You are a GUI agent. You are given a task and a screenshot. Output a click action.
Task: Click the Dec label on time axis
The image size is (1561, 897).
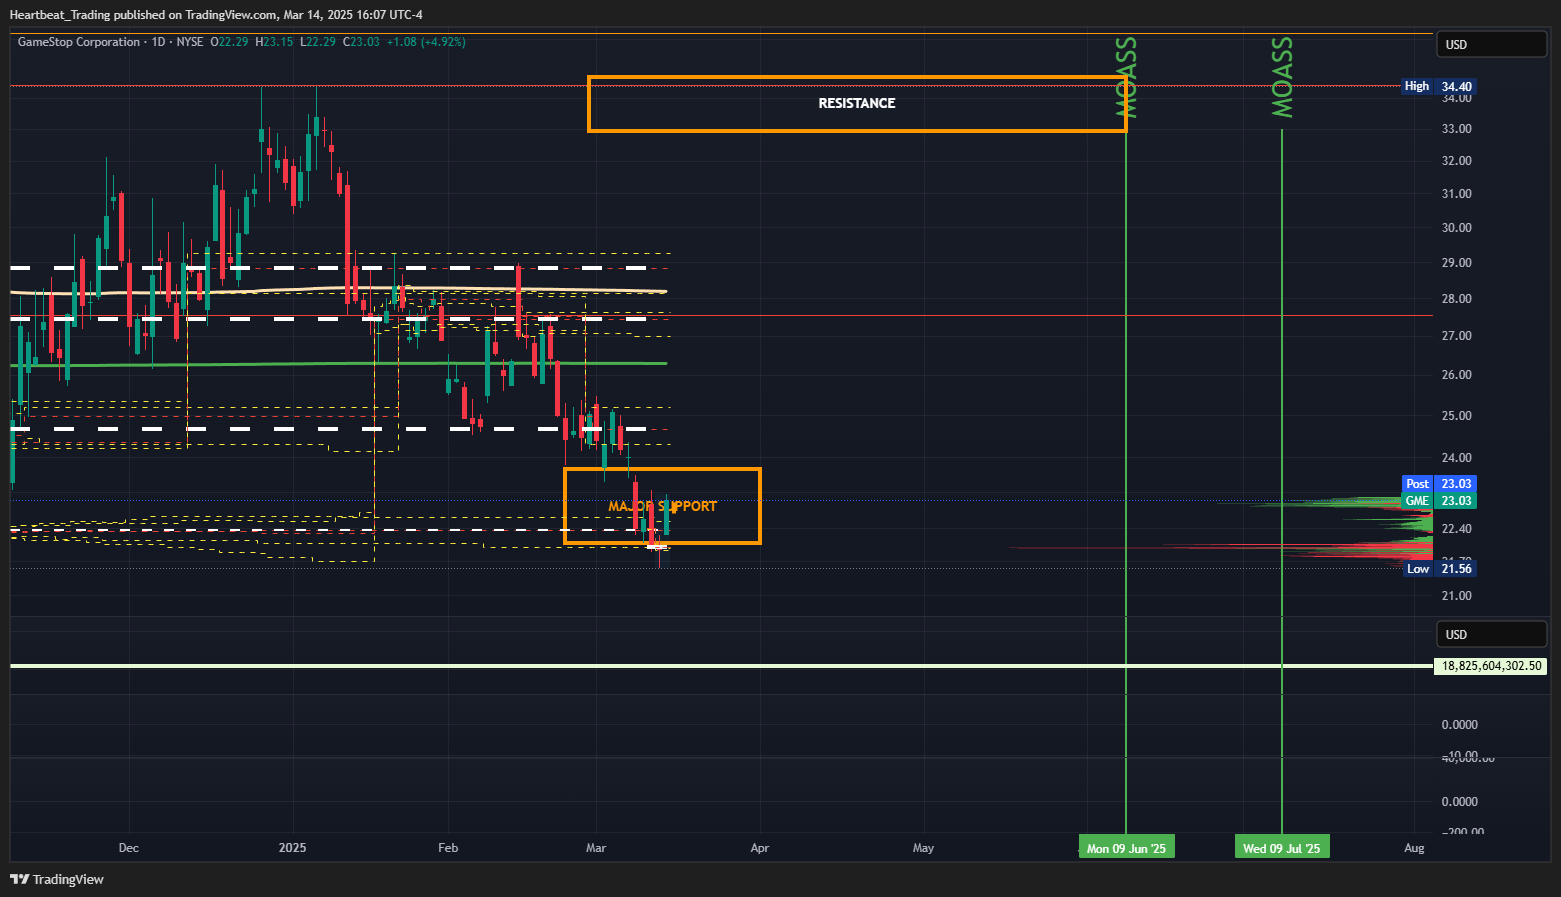pos(129,848)
